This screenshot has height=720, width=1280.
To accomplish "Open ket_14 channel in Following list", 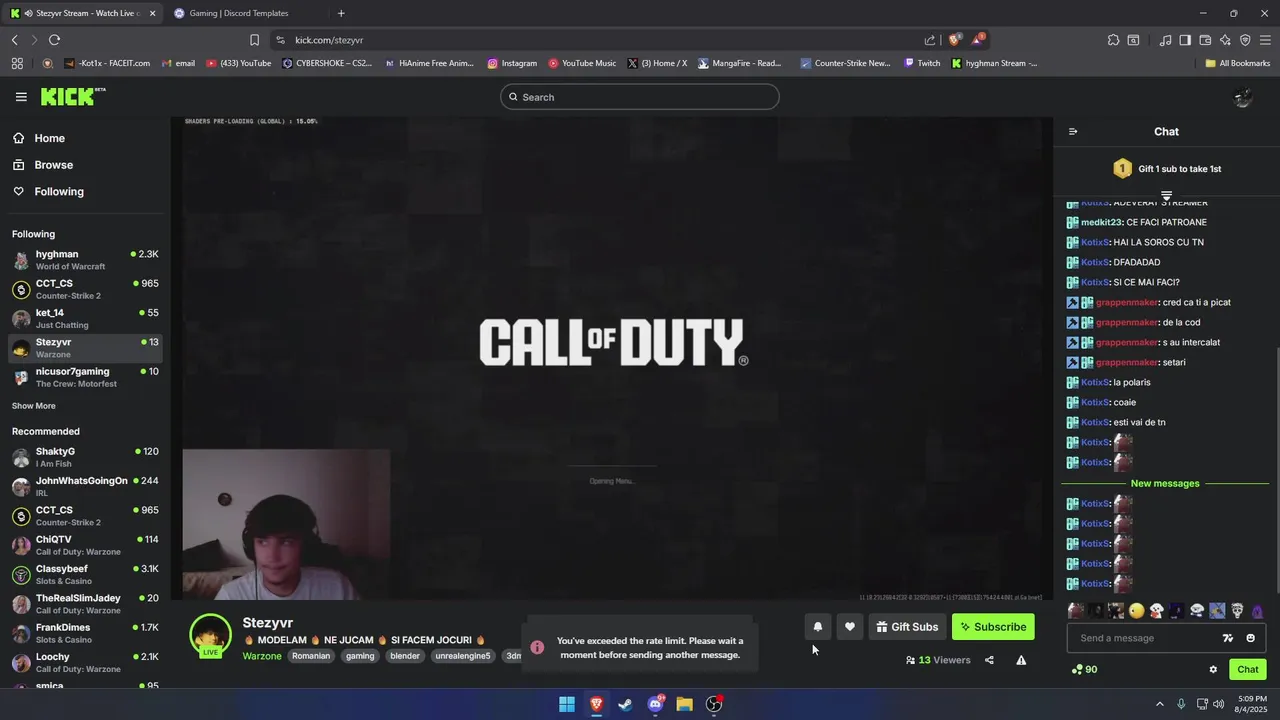I will click(85, 319).
